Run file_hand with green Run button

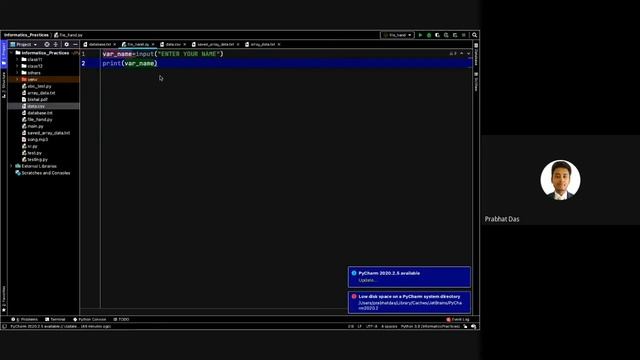[420, 35]
